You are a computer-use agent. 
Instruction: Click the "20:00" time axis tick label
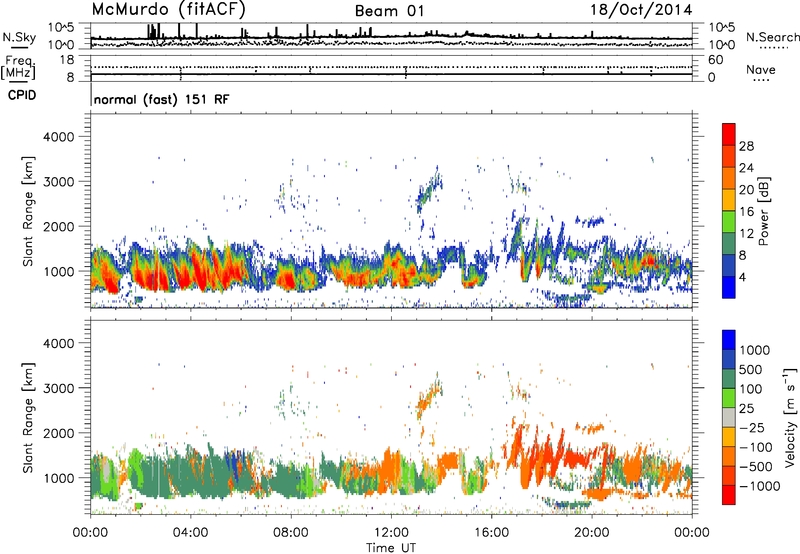pyautogui.click(x=592, y=533)
